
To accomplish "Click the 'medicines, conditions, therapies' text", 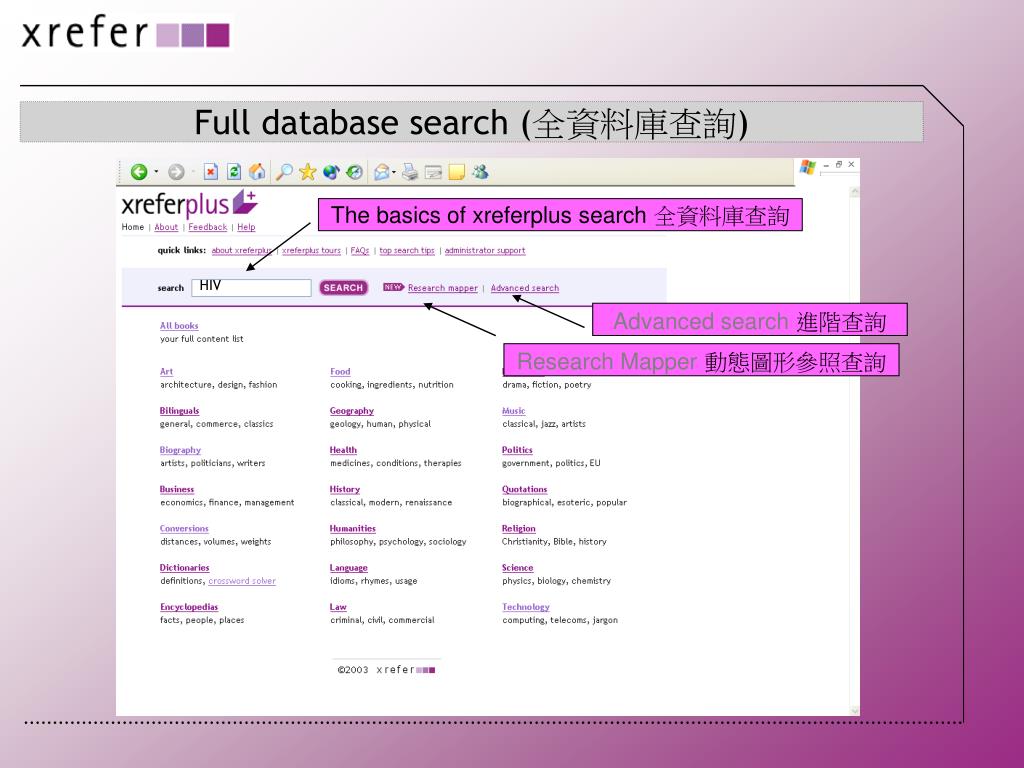I will (x=396, y=463).
